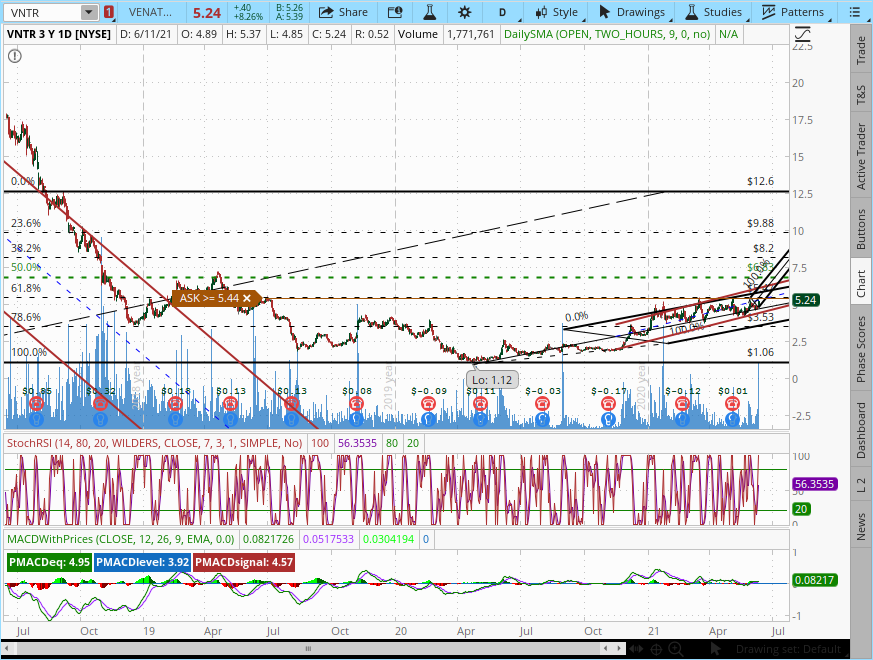Click the Share button
Viewport: 873px width, 660px height.
(342, 12)
